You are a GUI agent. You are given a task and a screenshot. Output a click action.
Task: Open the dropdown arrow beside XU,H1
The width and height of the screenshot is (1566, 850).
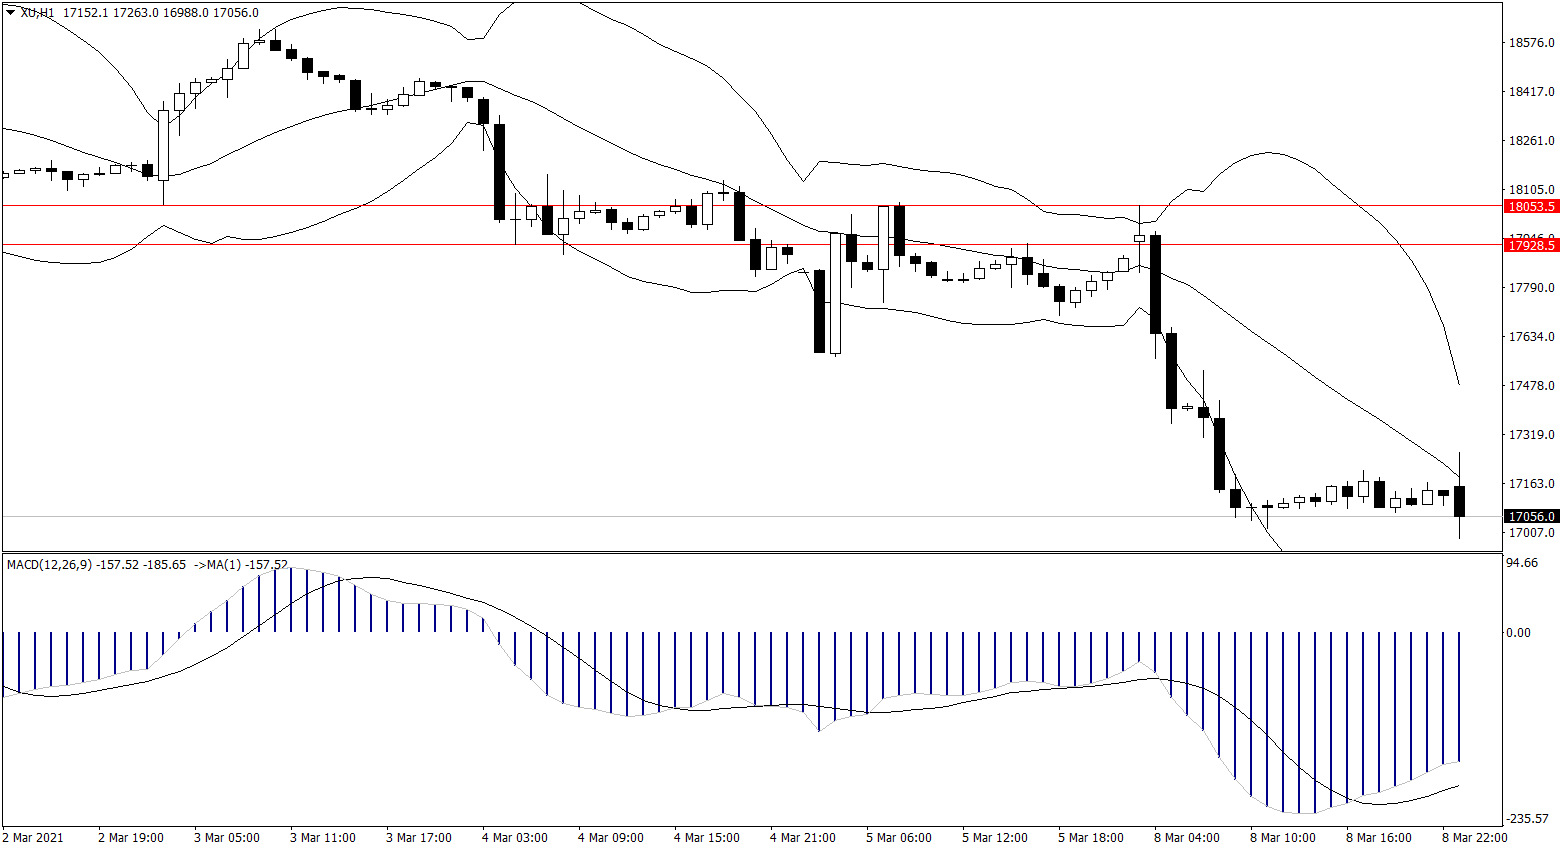coord(11,13)
